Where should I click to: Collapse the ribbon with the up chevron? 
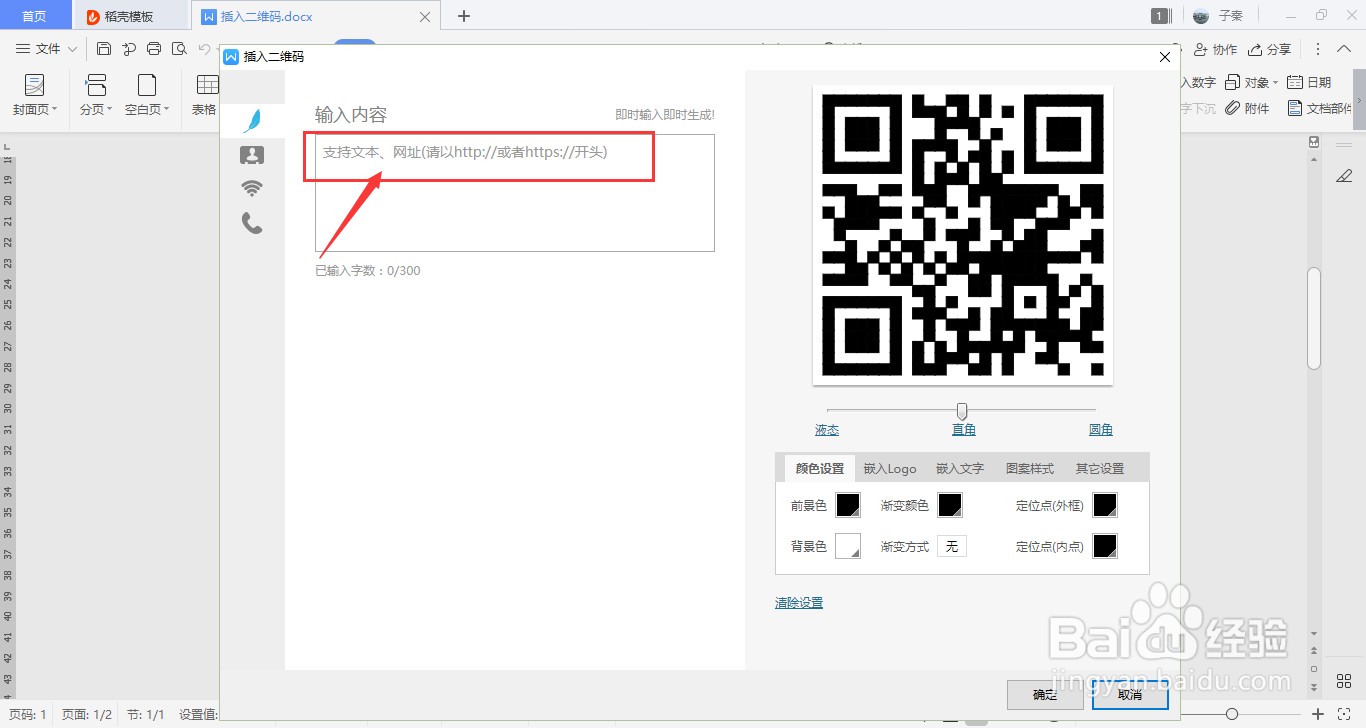tap(1346, 49)
